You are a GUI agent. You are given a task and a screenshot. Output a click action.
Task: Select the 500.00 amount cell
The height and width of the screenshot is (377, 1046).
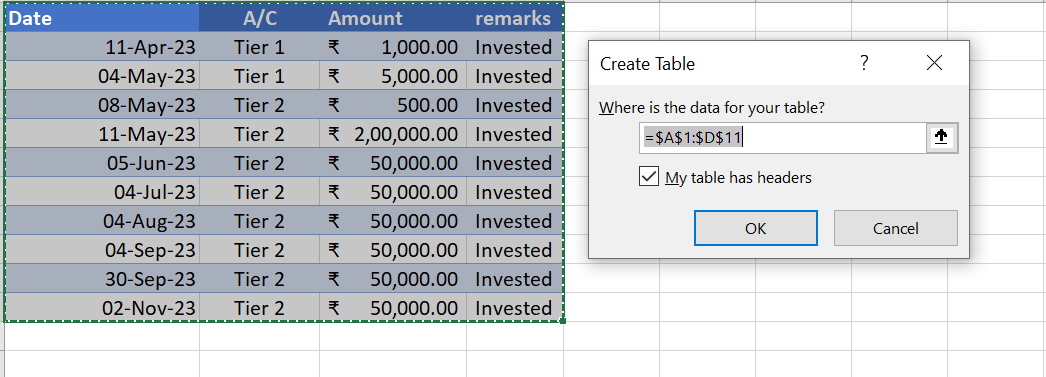coord(393,105)
